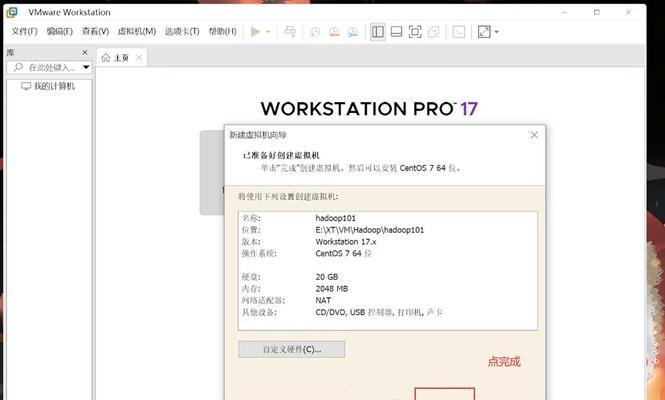Click the E:\XT\VM\Hadoop\hadoop101 location text

369,230
